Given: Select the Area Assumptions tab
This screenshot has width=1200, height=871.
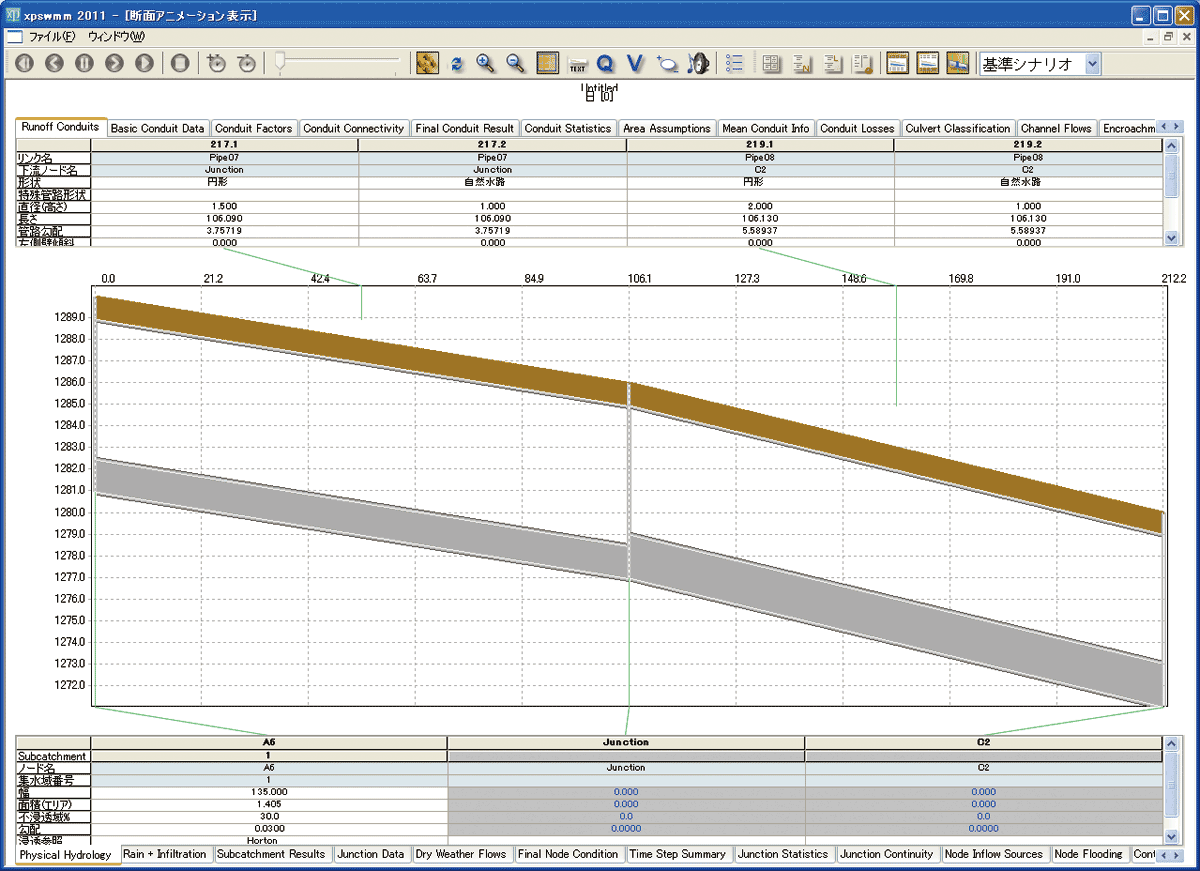Looking at the screenshot, I should (666, 128).
